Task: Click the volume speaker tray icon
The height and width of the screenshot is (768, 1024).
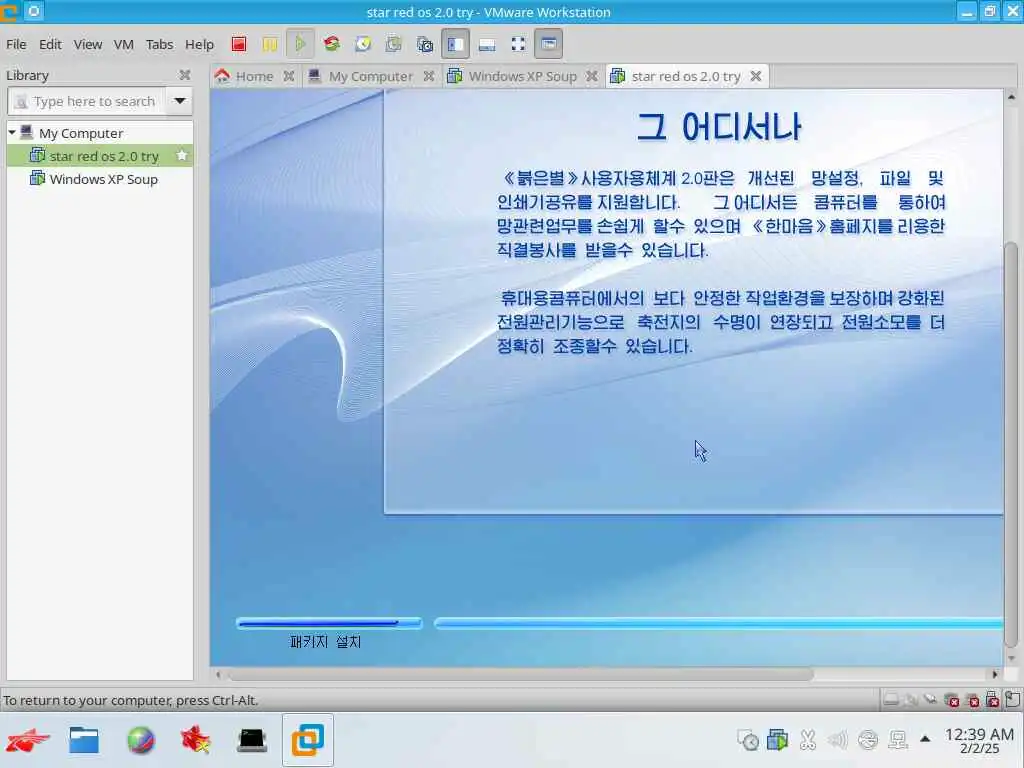Action: 837,740
